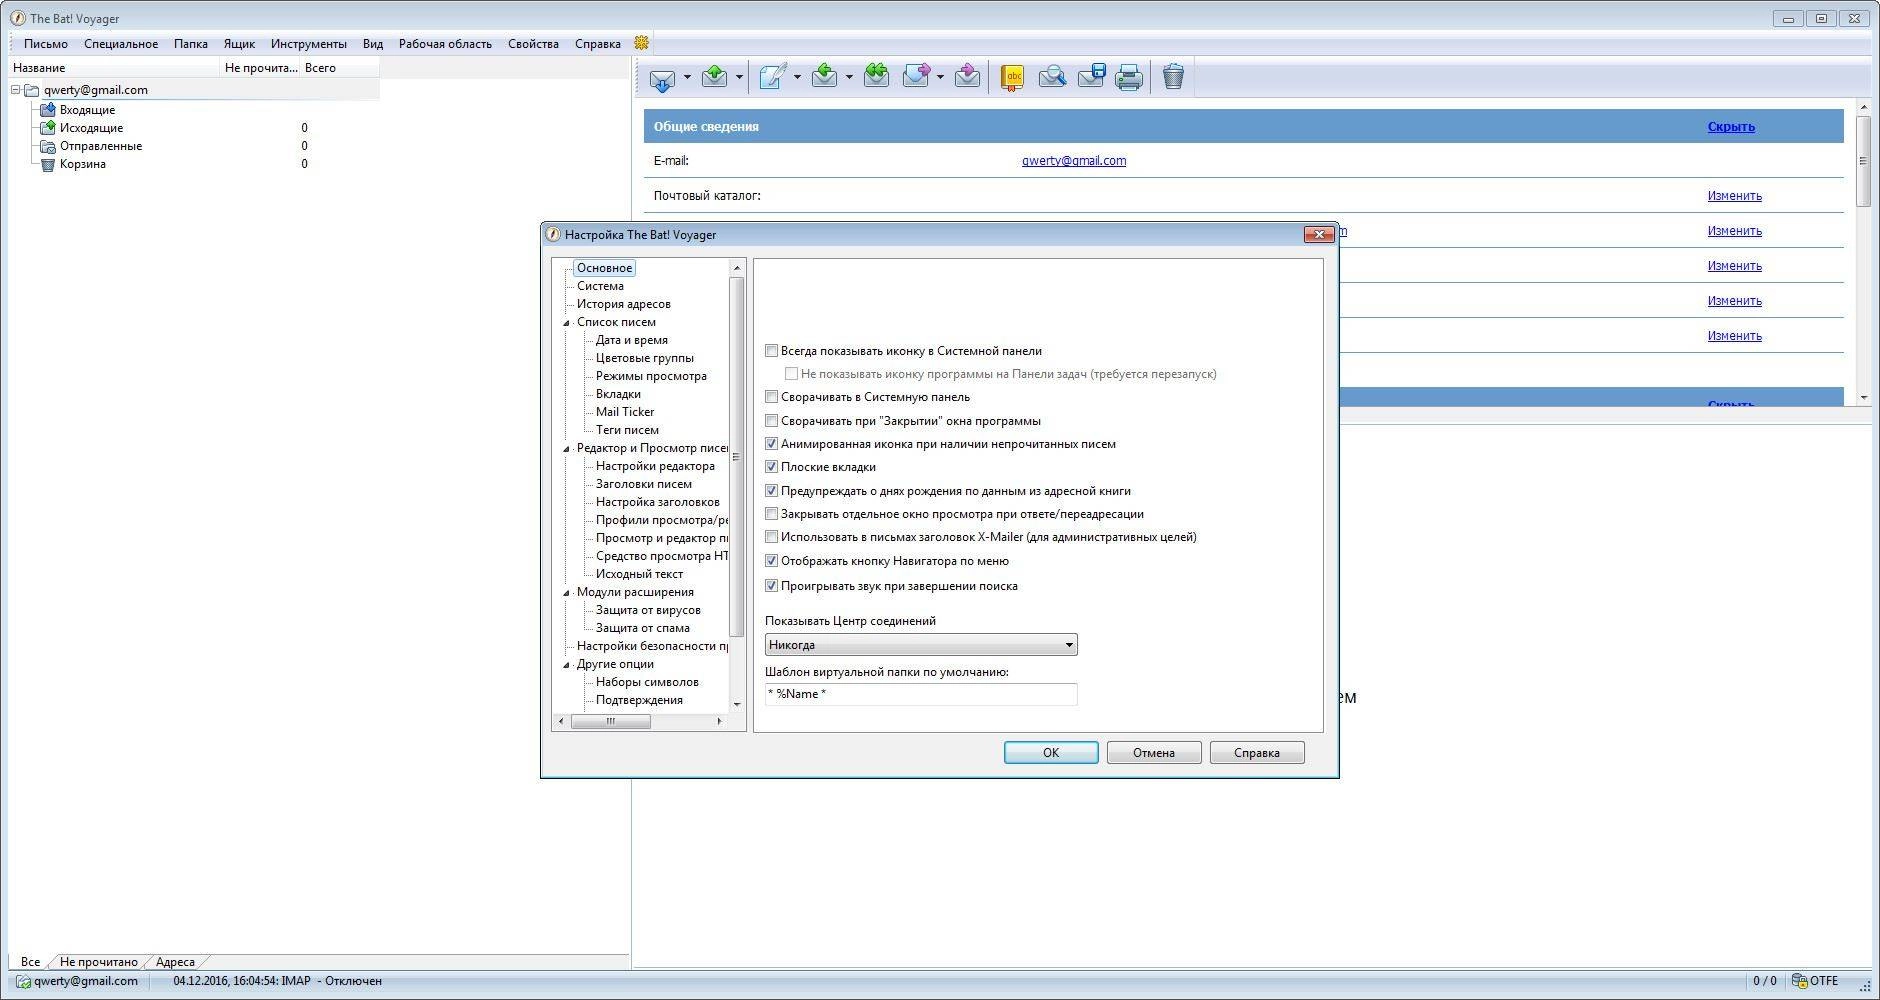Open dropdown arrow next to New message
1880x1000 pixels.
797,77
